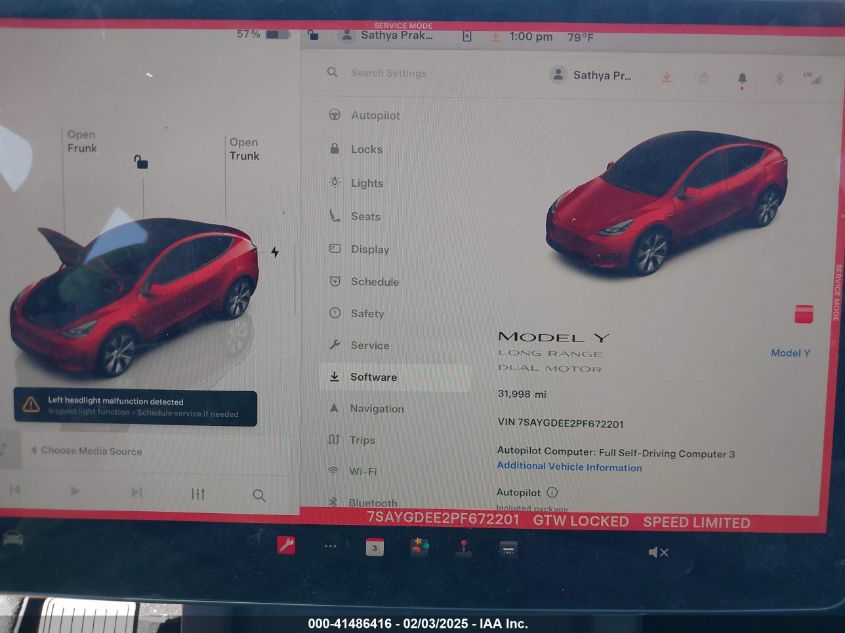This screenshot has width=845, height=633.
Task: Open Additional Vehicle Information link
Action: (569, 467)
